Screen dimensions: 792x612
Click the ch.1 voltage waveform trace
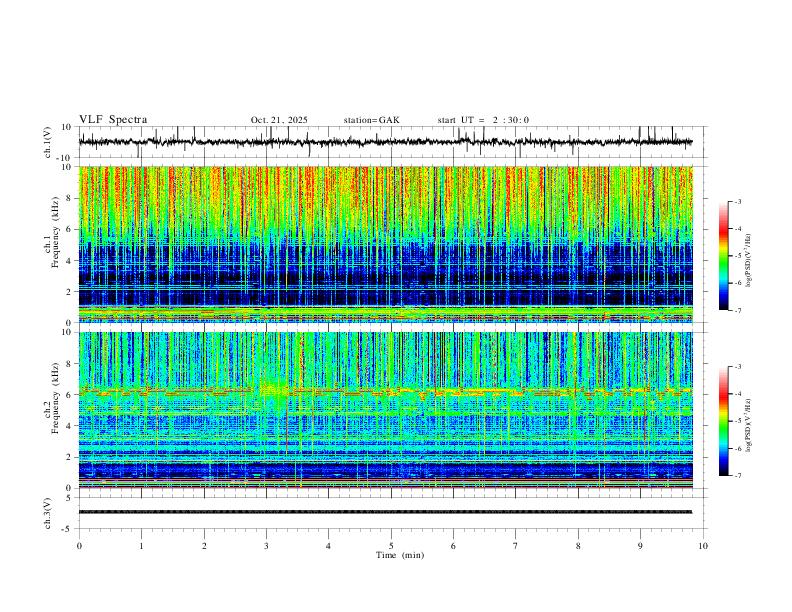[385, 142]
